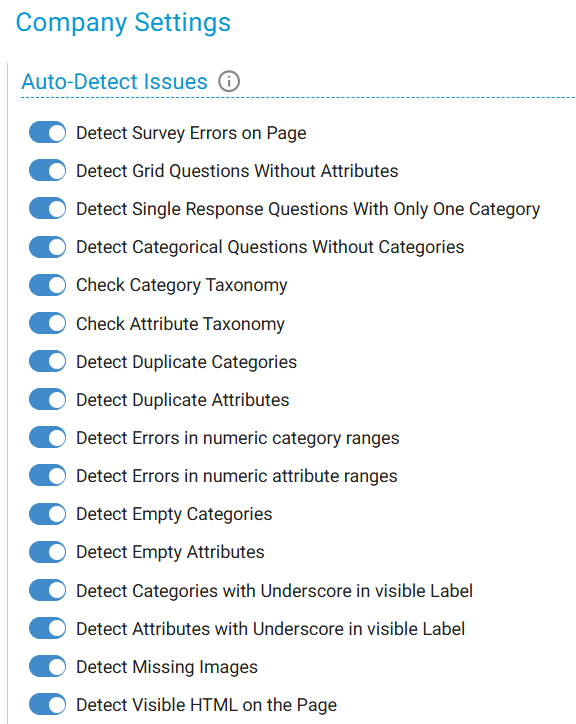Disable Detect Grid Questions Without Attributes
The image size is (576, 724).
pyautogui.click(x=48, y=170)
